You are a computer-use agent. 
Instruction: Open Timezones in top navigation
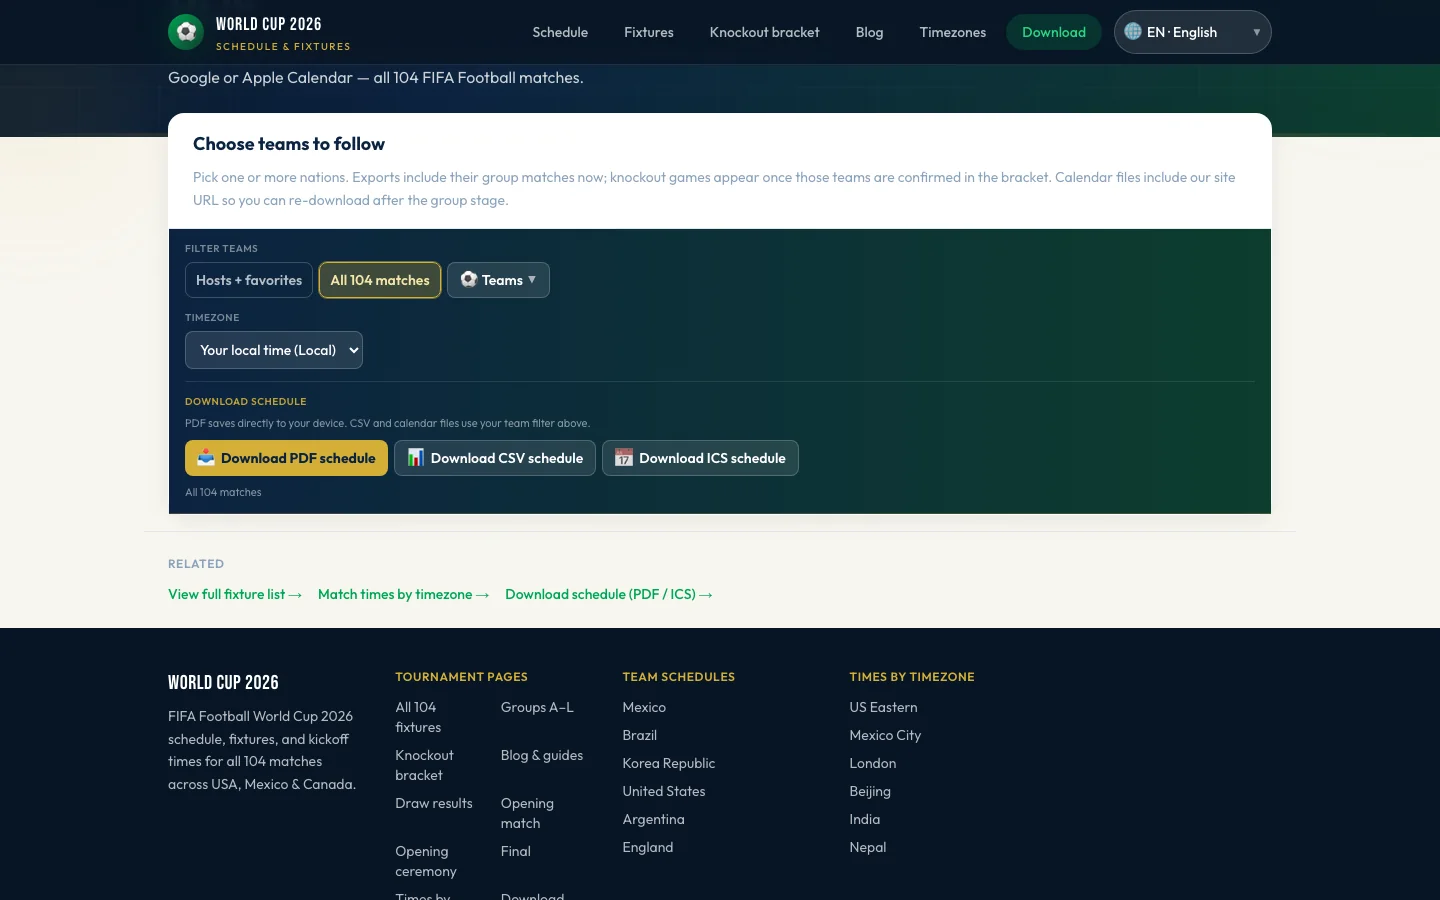click(953, 32)
